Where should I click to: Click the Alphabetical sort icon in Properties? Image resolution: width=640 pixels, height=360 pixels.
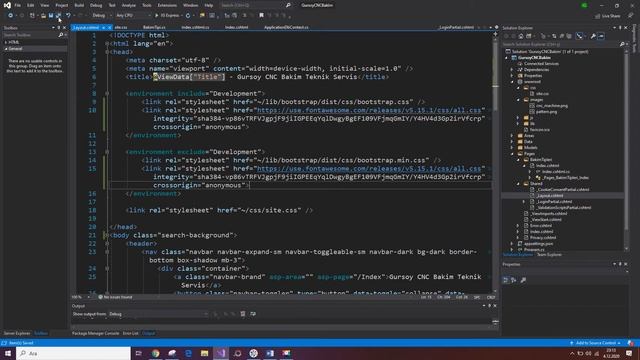tap(513, 280)
